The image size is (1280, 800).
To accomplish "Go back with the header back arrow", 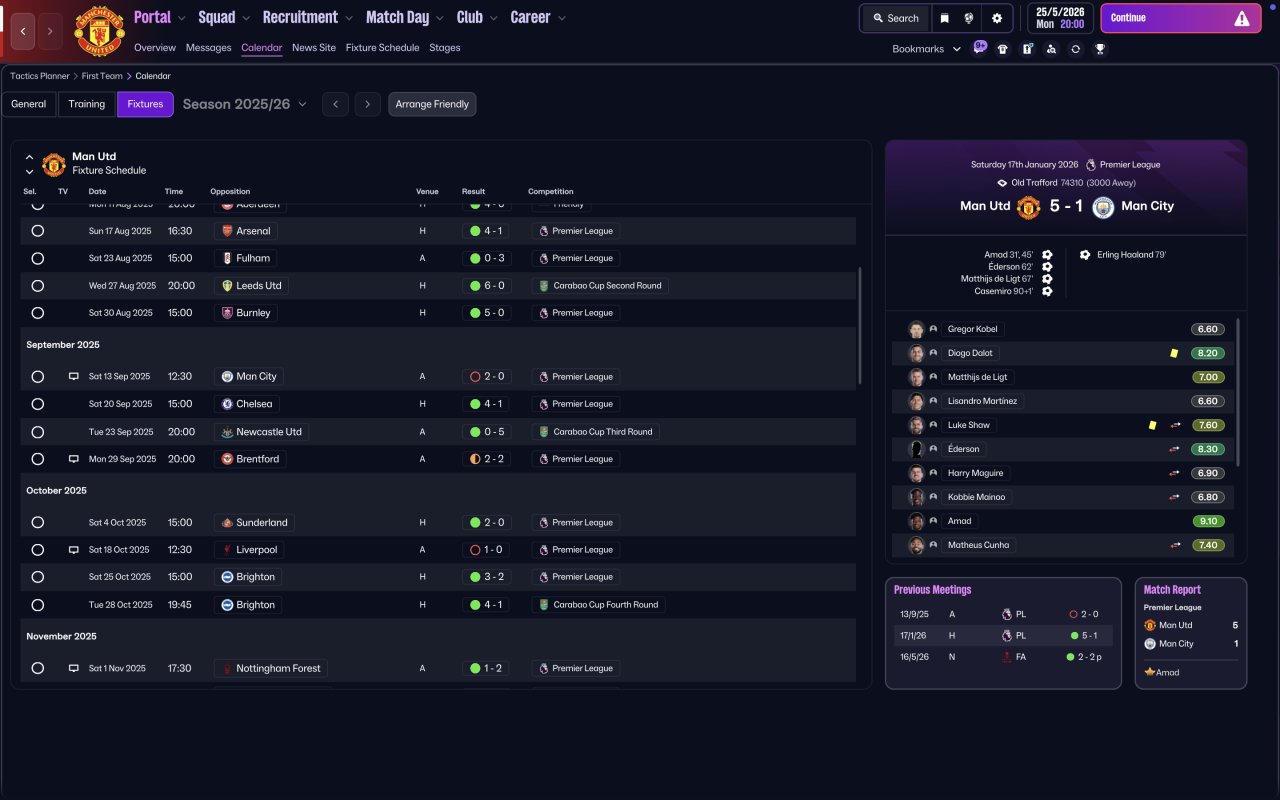I will point(23,32).
